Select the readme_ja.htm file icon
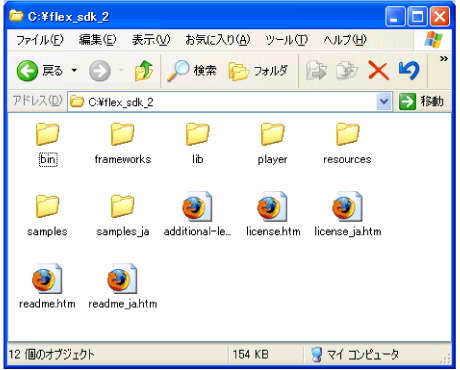The image size is (460, 370). [122, 279]
